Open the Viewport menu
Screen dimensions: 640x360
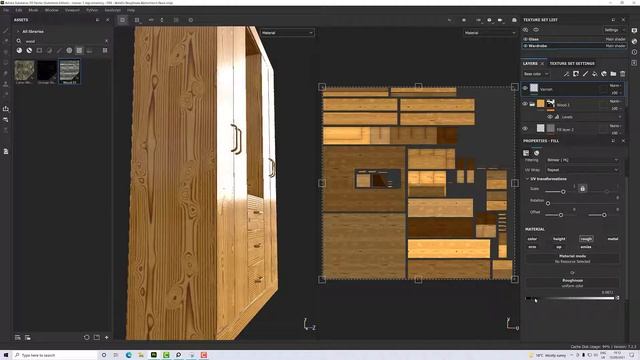[72, 10]
